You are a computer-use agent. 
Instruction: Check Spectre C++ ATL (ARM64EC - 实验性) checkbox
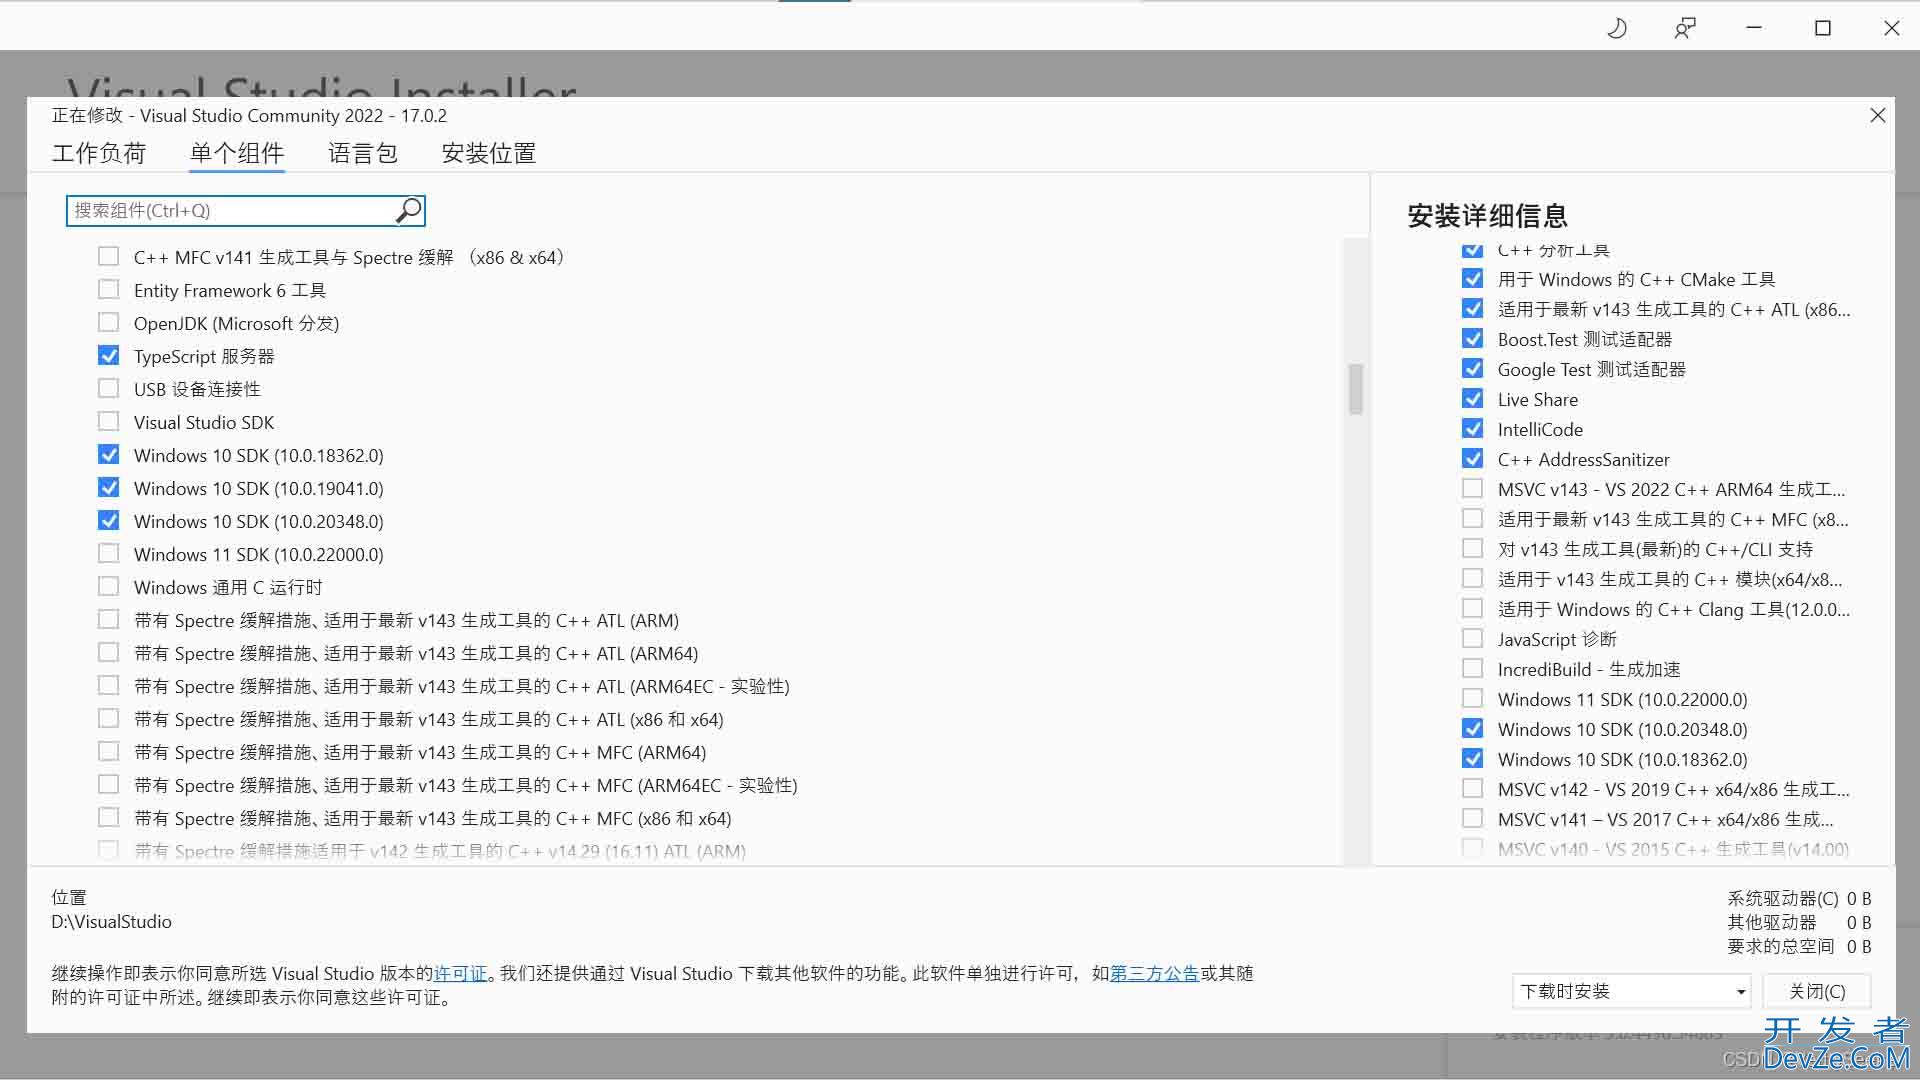pos(108,686)
